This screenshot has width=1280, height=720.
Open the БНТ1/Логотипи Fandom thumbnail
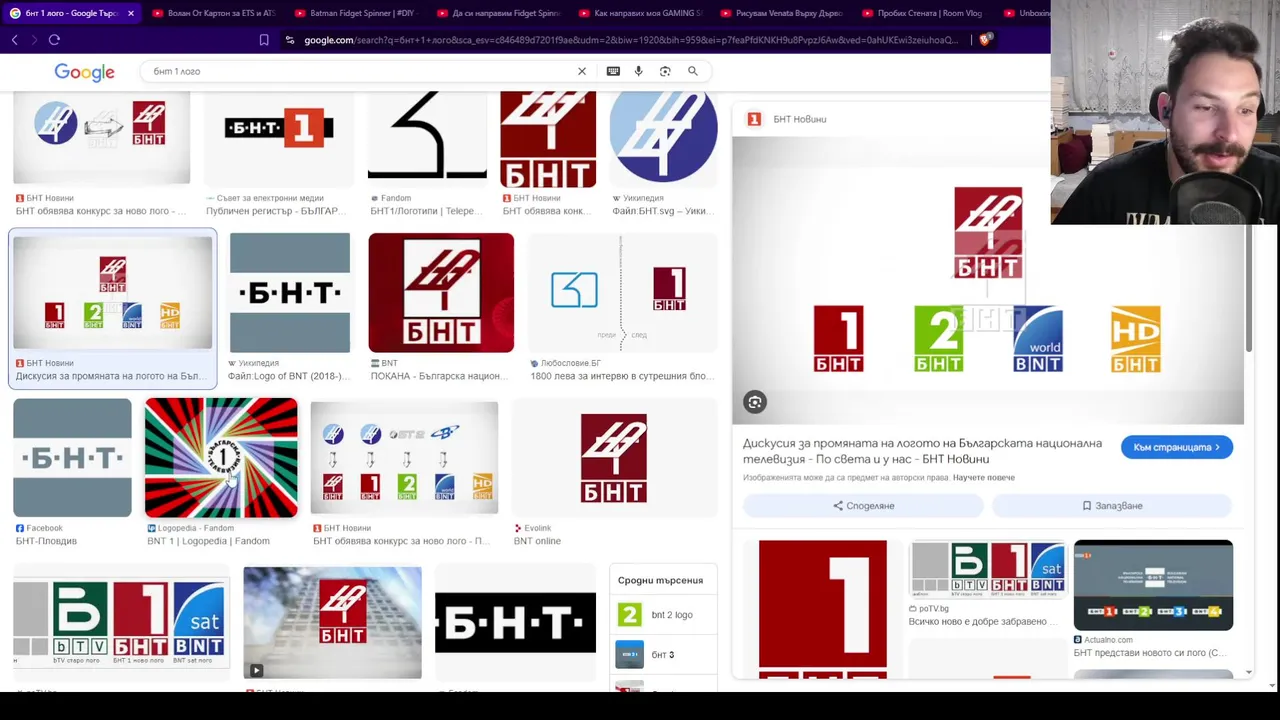click(x=427, y=138)
